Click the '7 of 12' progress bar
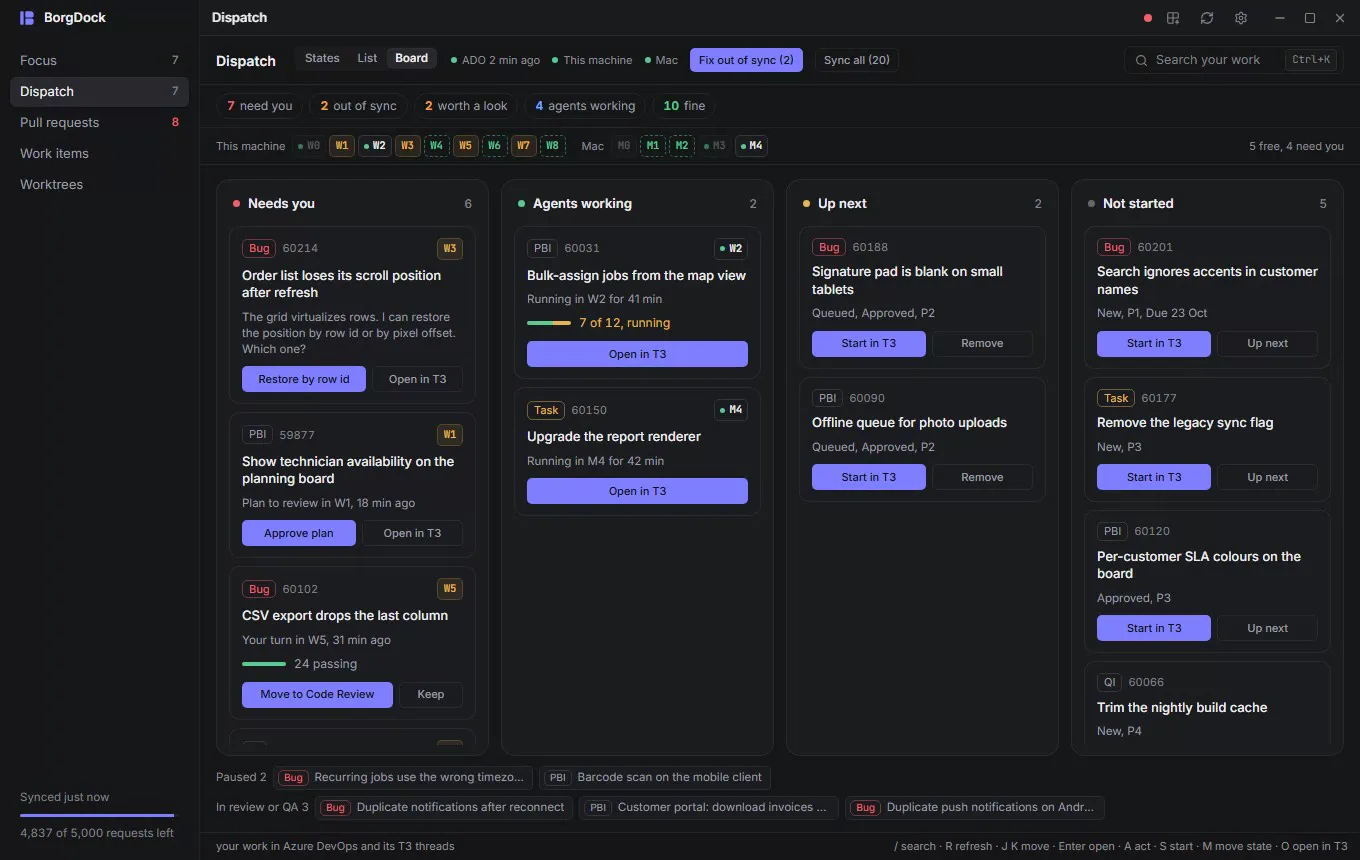 click(549, 323)
